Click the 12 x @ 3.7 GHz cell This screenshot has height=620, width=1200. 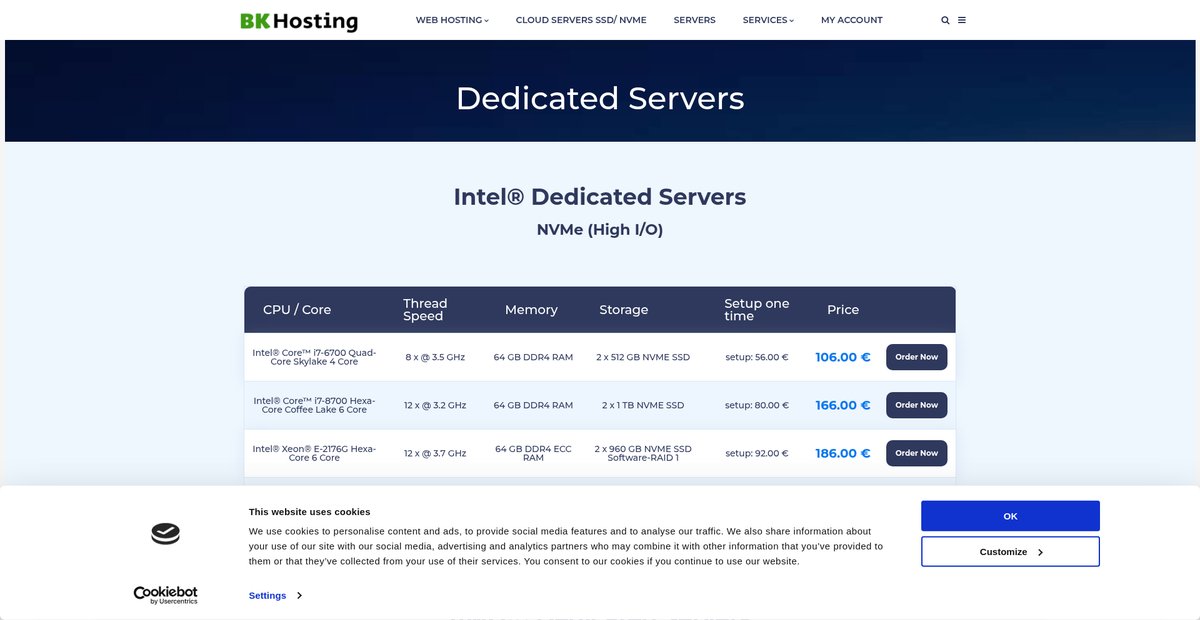point(435,453)
